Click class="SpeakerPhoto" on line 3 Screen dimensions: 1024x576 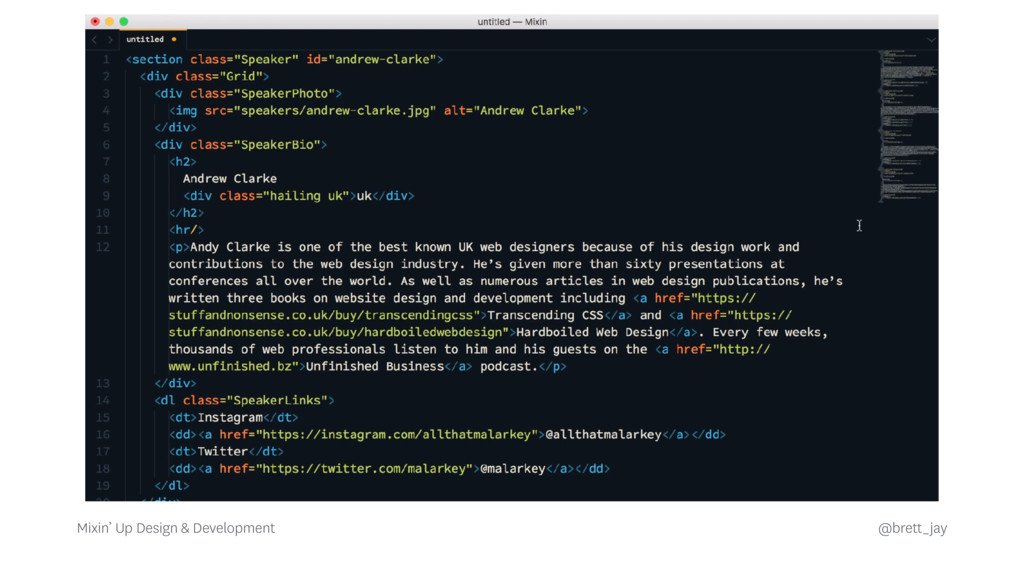pyautogui.click(x=262, y=93)
